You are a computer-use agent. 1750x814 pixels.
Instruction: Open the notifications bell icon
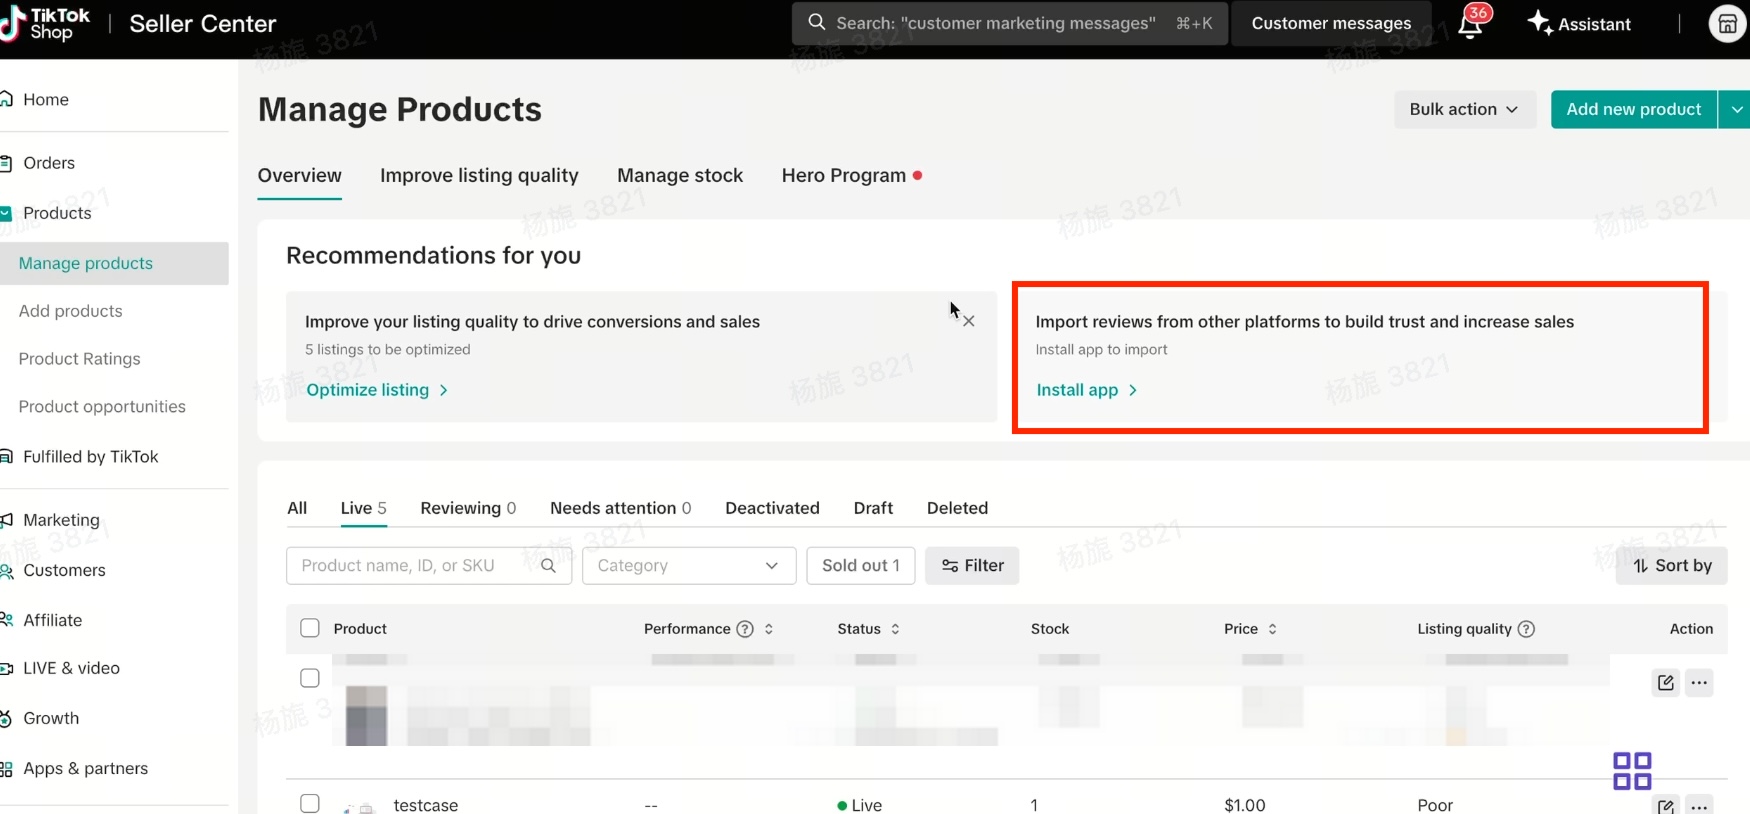[1470, 25]
